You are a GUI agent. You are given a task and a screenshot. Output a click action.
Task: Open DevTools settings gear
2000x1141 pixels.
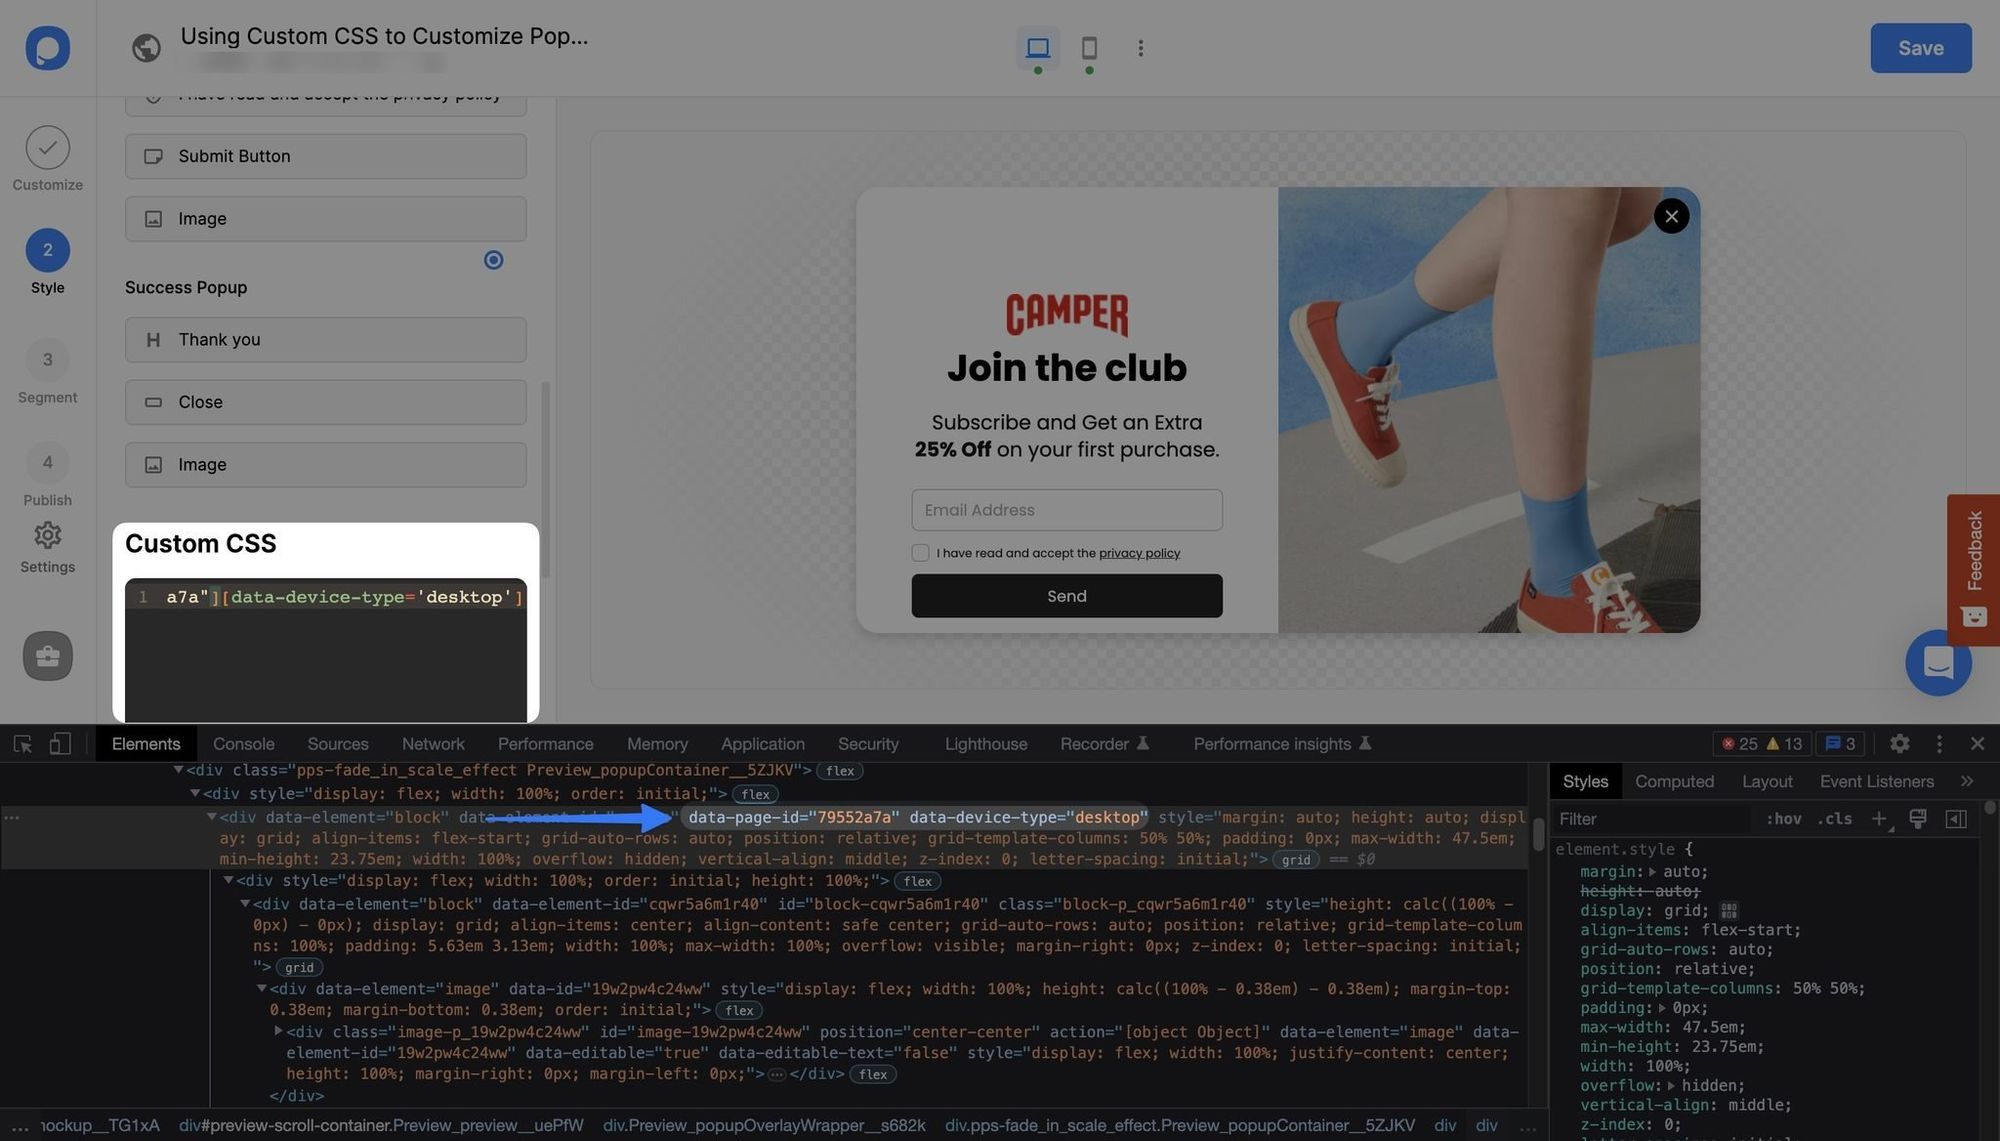pyautogui.click(x=1899, y=743)
